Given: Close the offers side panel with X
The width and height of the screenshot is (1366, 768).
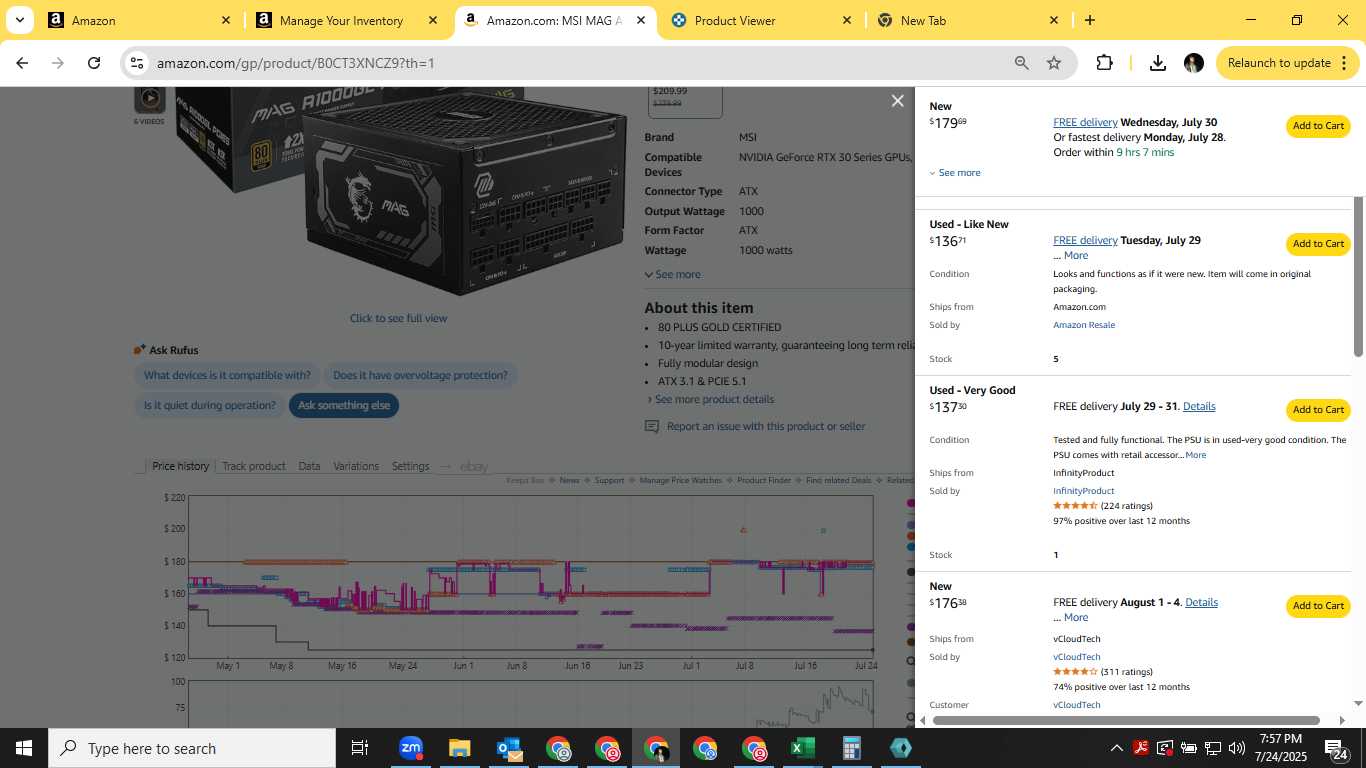Looking at the screenshot, I should (897, 101).
